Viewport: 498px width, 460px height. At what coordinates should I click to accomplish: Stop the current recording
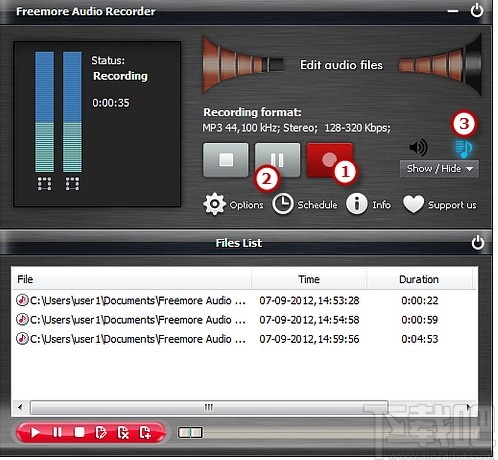click(x=226, y=160)
